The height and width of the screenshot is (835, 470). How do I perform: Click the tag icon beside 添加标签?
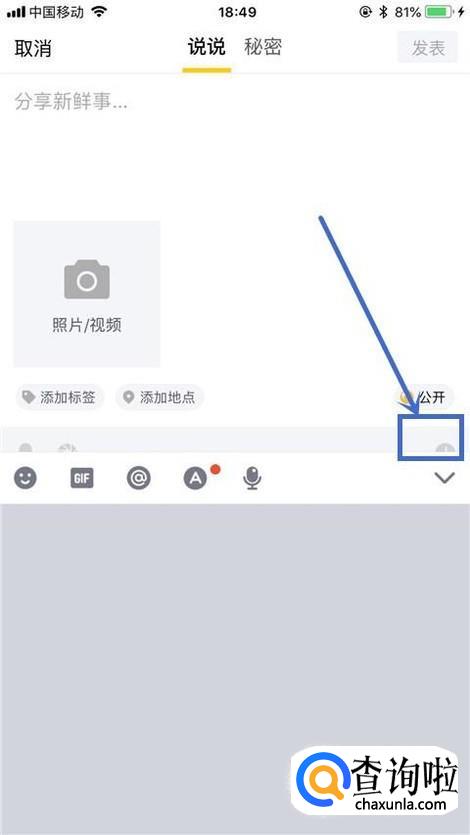click(28, 397)
